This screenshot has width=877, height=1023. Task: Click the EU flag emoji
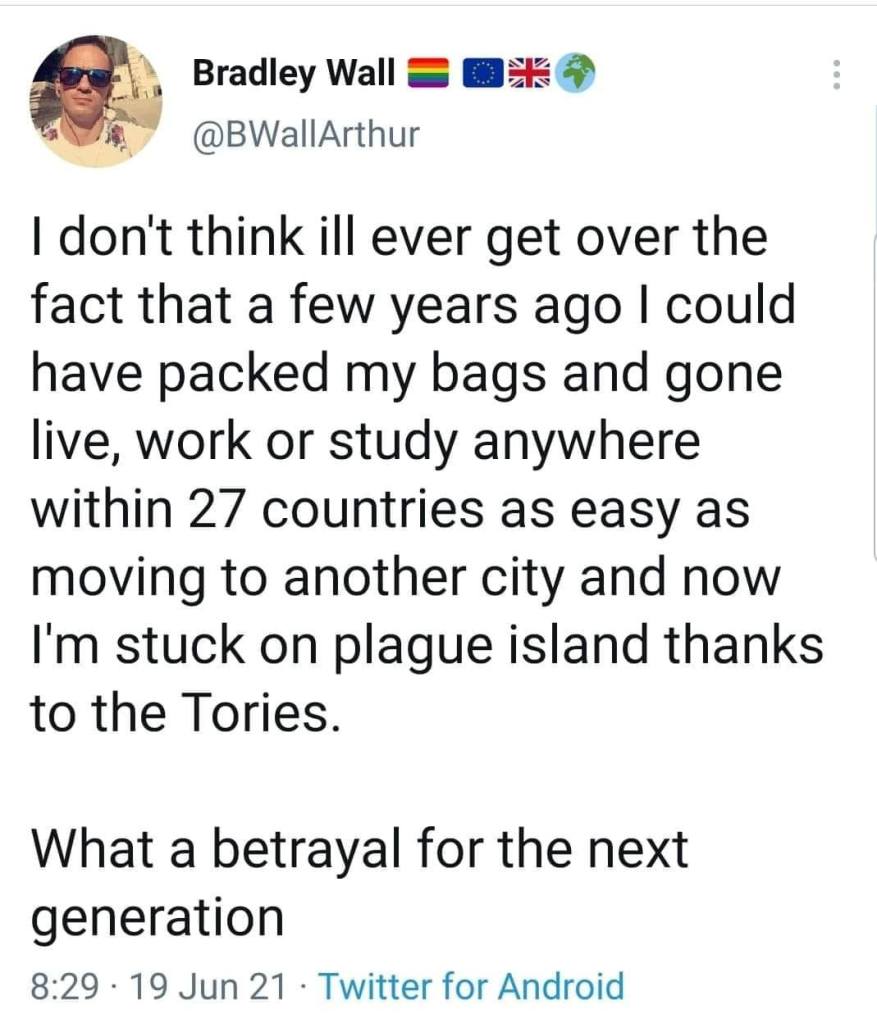coord(483,74)
